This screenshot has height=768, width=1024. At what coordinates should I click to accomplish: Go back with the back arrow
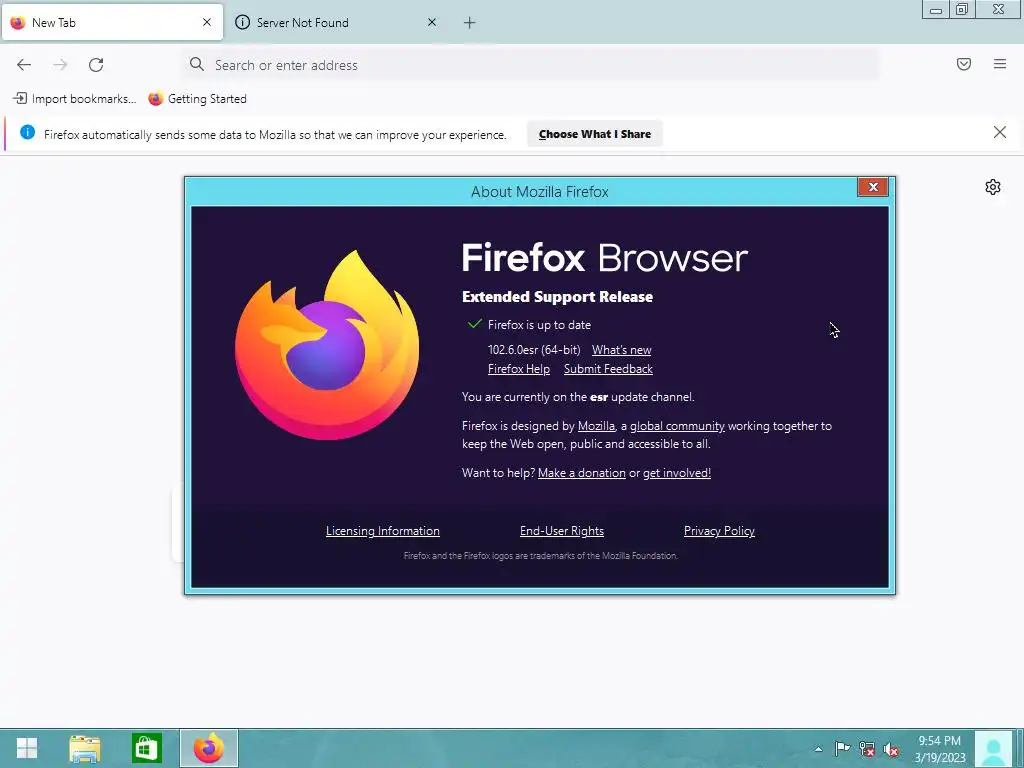24,65
